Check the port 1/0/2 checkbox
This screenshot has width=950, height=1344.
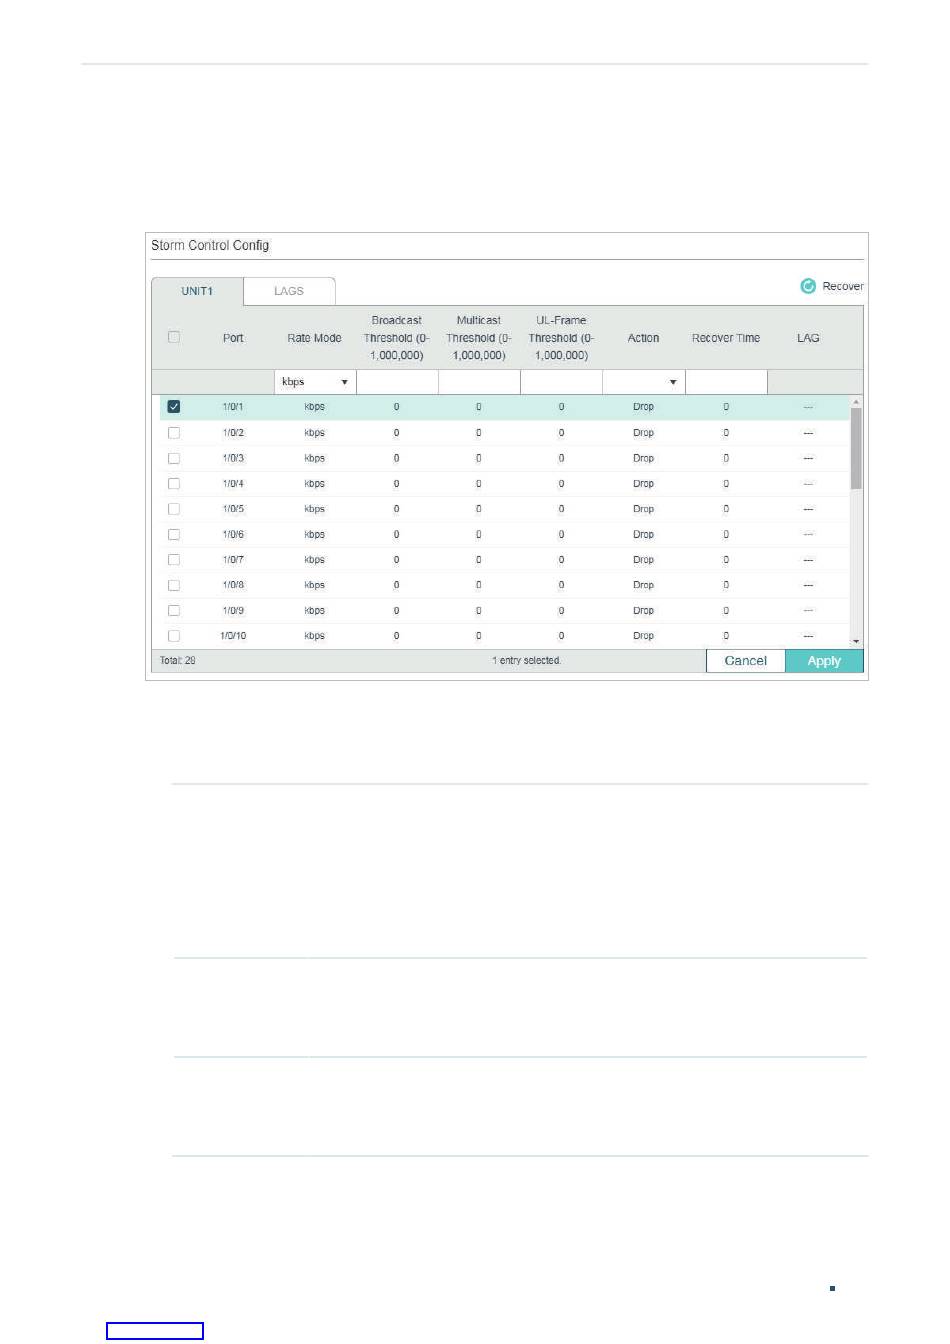tap(174, 433)
